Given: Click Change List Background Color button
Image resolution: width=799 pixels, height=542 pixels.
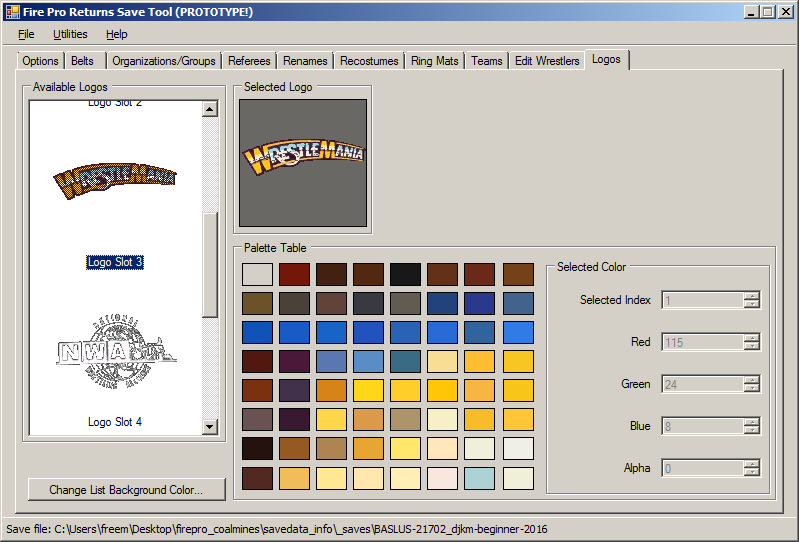Looking at the screenshot, I should pos(126,490).
